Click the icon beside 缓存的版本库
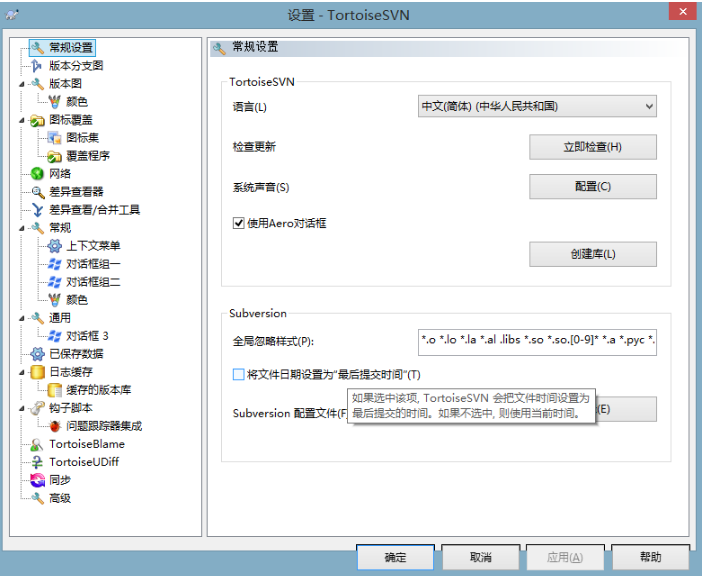 click(55, 390)
